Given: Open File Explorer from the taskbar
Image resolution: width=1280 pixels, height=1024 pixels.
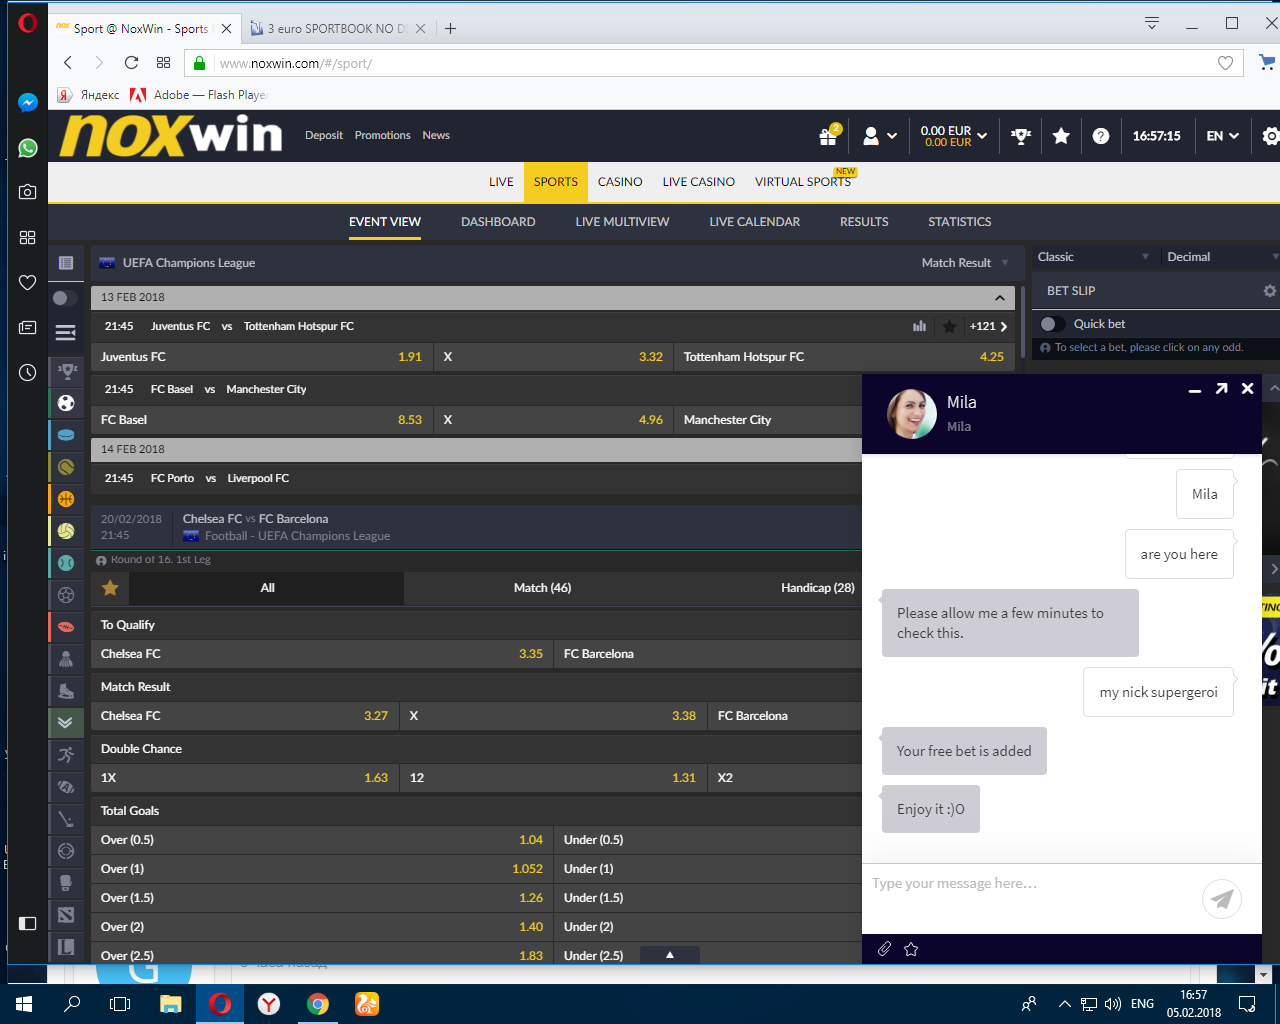Looking at the screenshot, I should point(171,1004).
